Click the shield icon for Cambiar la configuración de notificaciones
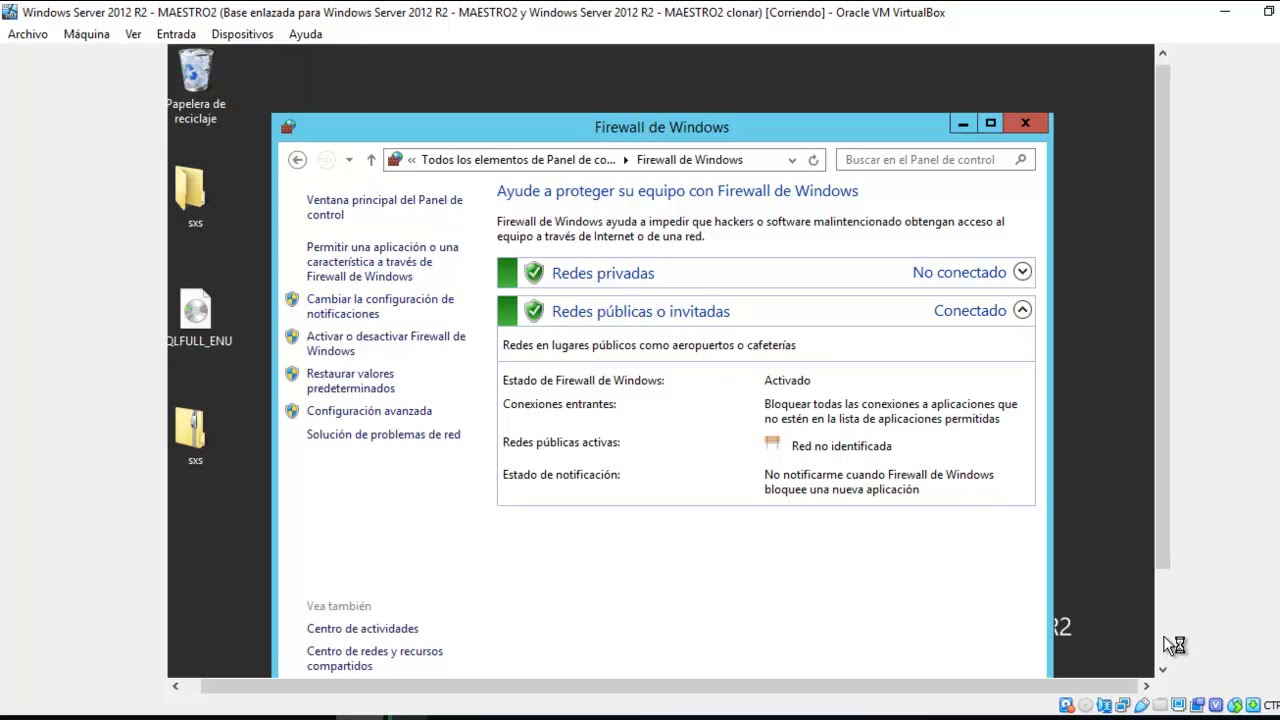The height and width of the screenshot is (720, 1280). coord(292,299)
